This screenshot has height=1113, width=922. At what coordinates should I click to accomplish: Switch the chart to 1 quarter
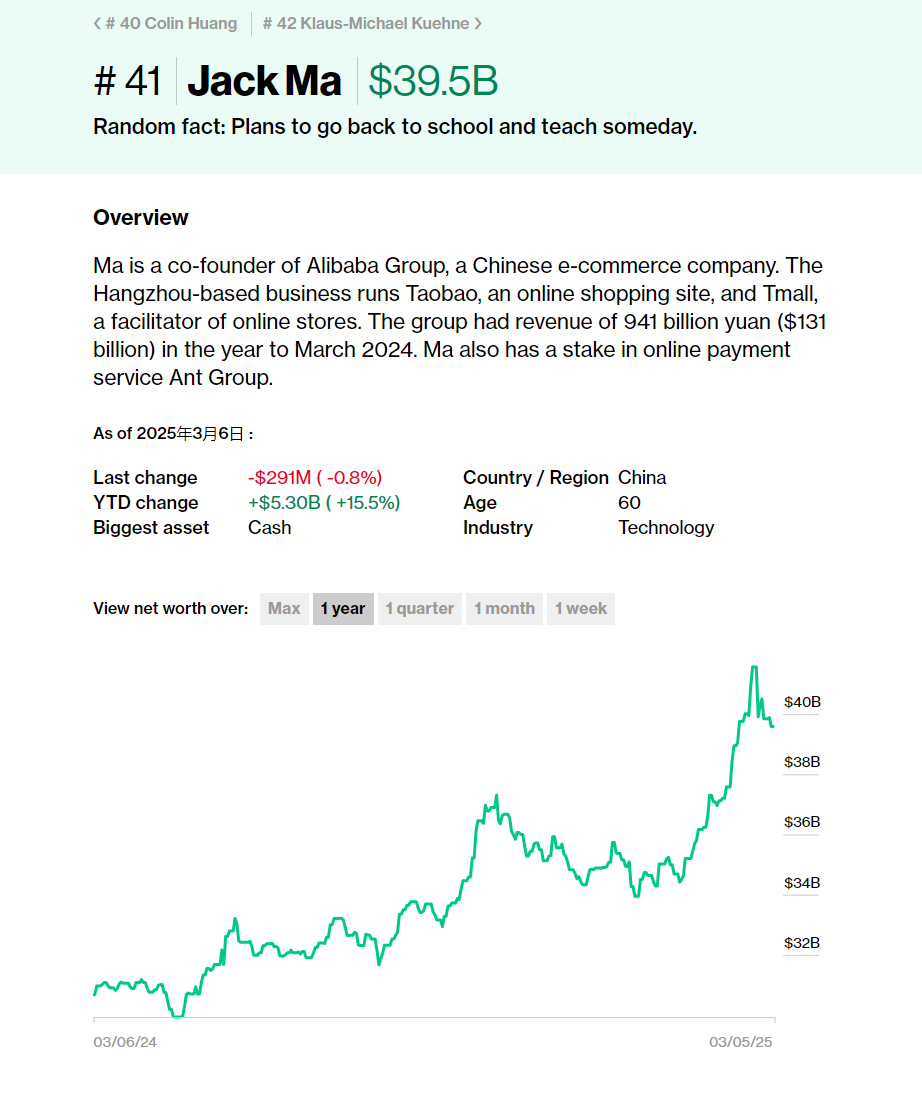click(420, 608)
